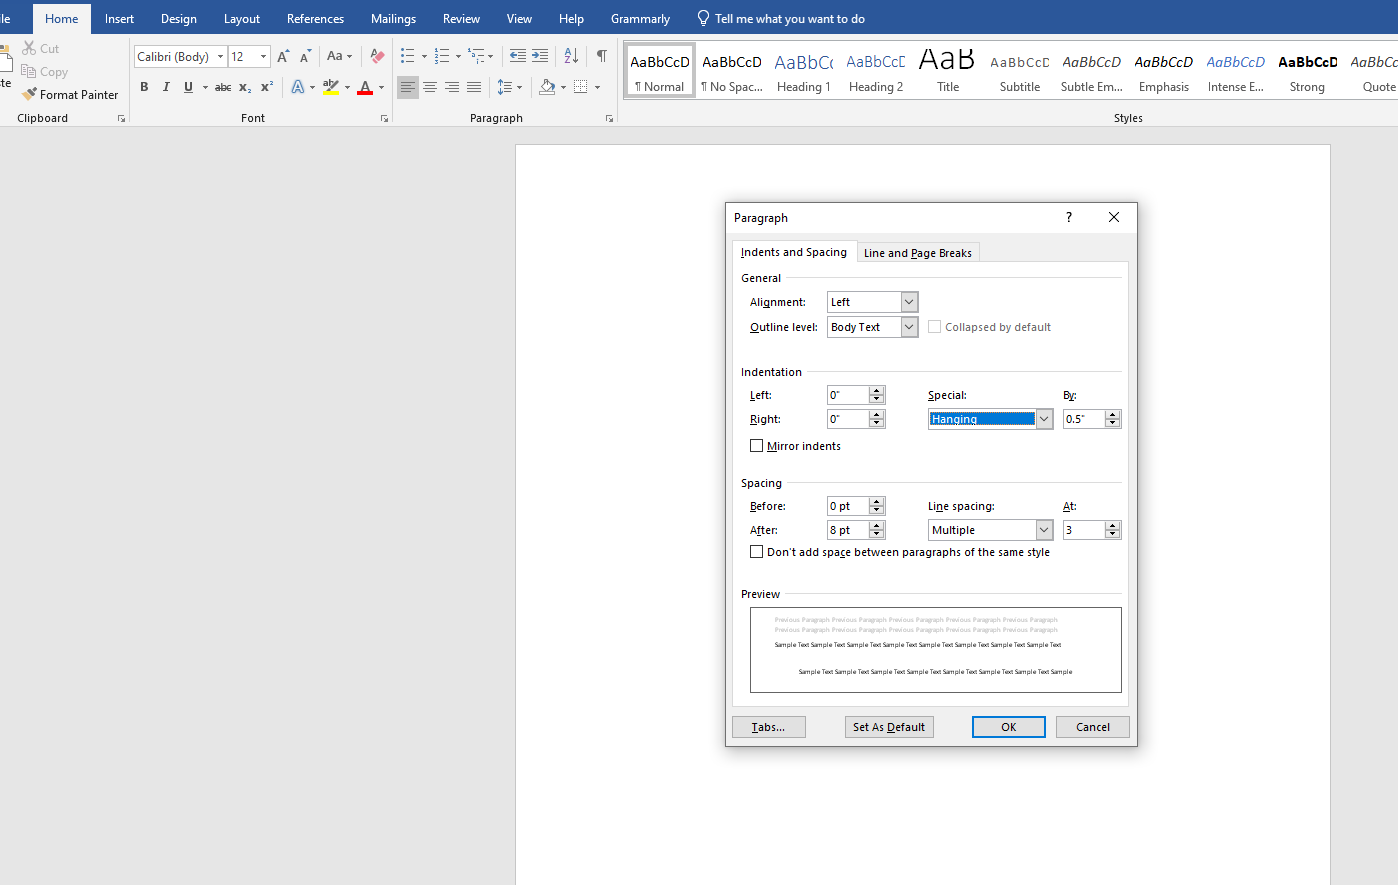Open the font name dropdown
Image resolution: width=1398 pixels, height=885 pixels.
click(220, 57)
